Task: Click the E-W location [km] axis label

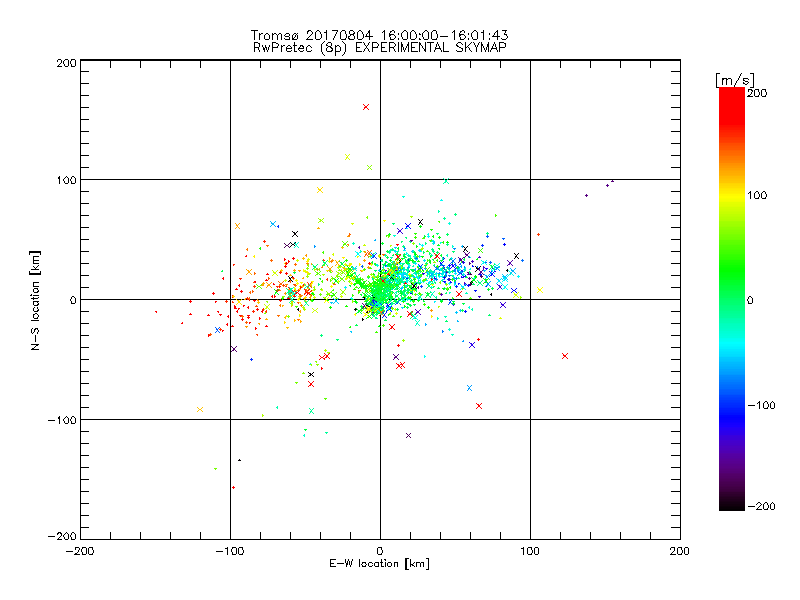Action: click(380, 564)
